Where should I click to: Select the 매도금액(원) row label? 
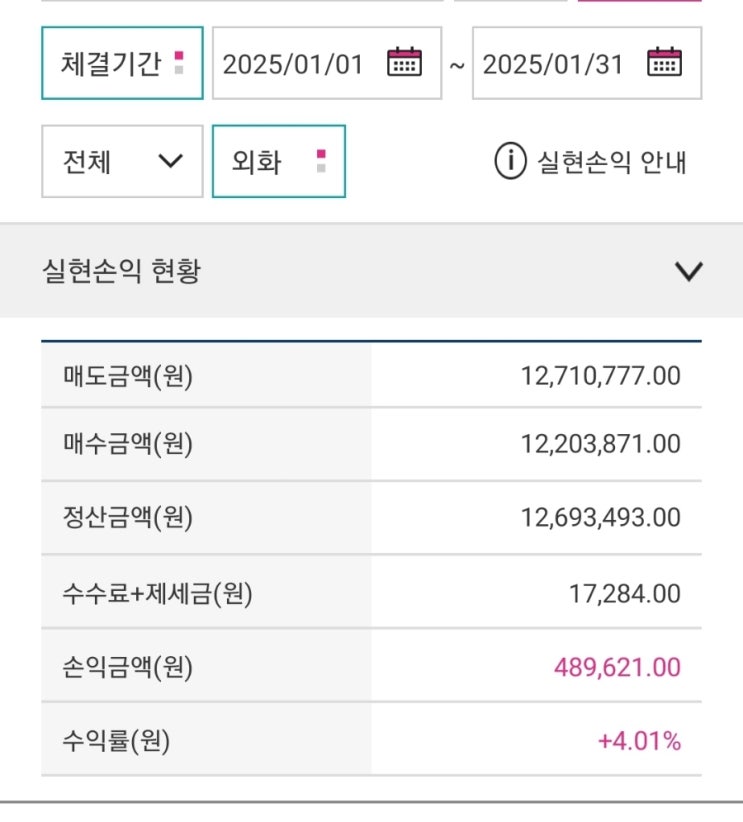point(127,377)
